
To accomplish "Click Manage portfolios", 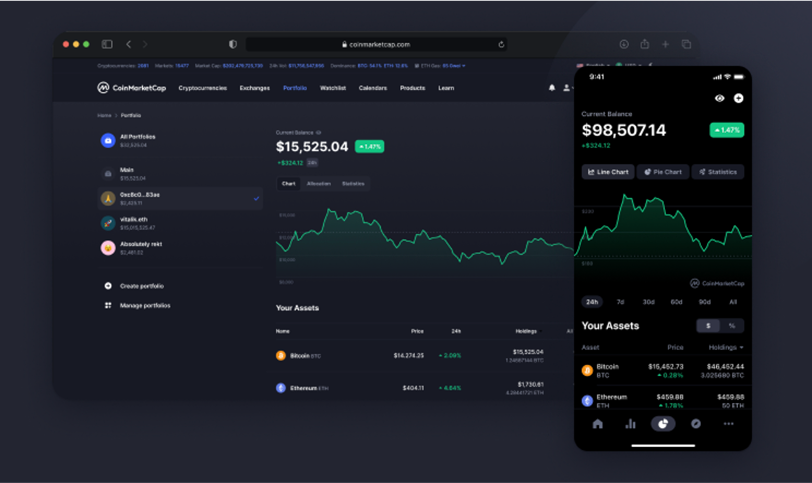I will coord(138,305).
